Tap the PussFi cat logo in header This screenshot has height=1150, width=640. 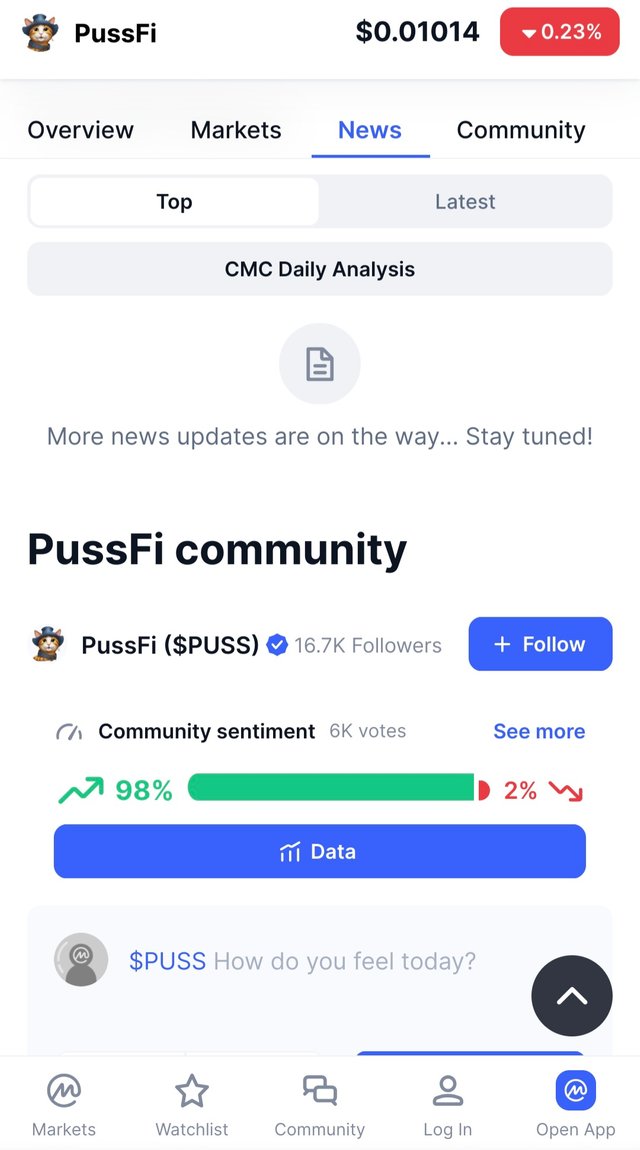click(x=40, y=33)
